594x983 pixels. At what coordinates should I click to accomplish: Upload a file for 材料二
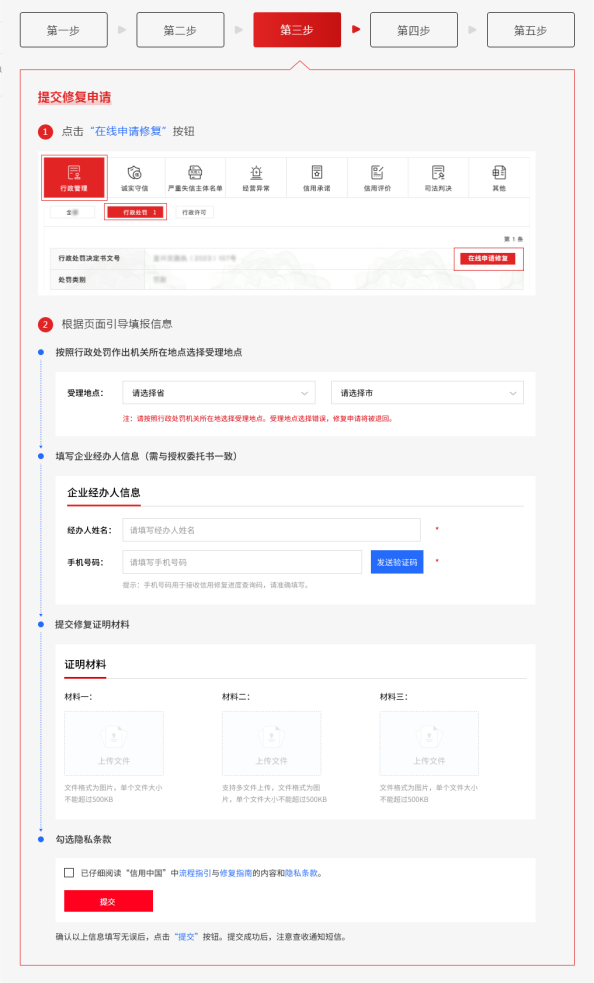[272, 744]
